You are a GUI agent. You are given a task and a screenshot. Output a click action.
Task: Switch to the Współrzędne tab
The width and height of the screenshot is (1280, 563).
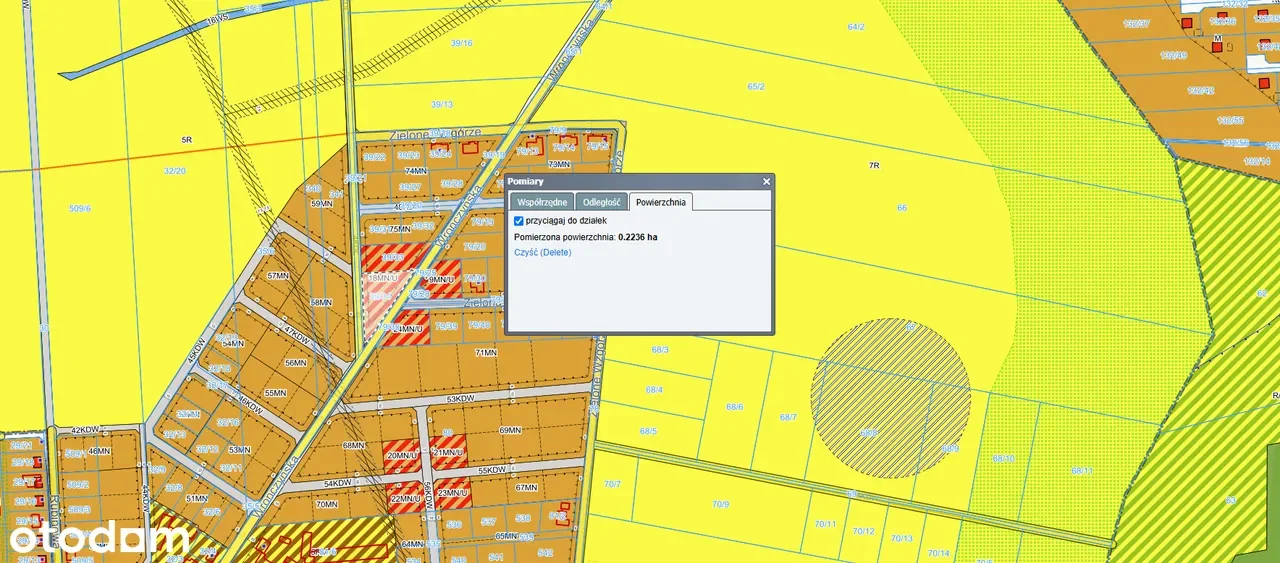[541, 202]
